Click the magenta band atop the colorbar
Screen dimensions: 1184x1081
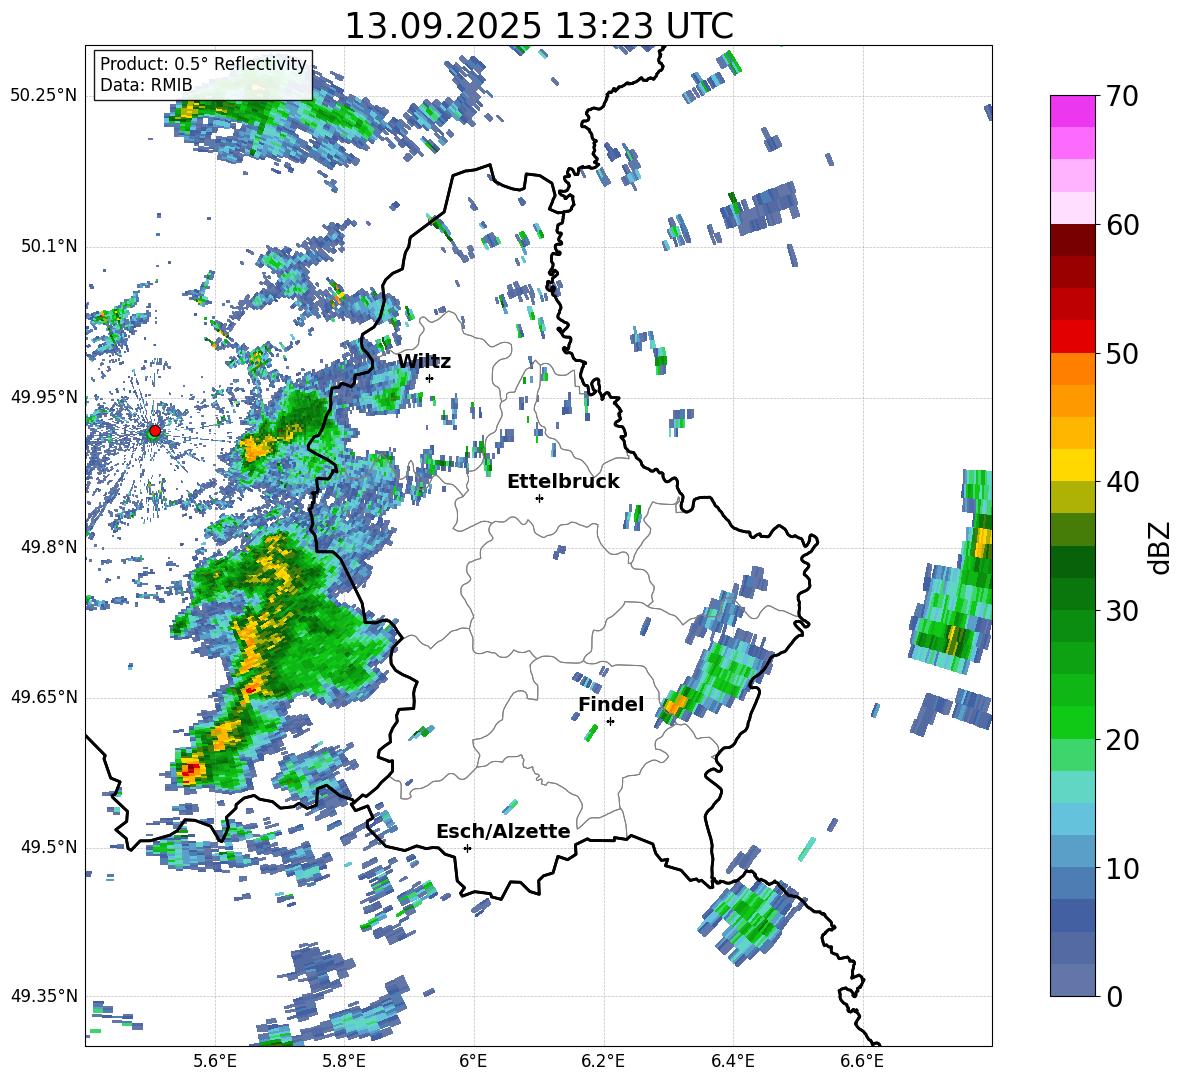pyautogui.click(x=1072, y=111)
